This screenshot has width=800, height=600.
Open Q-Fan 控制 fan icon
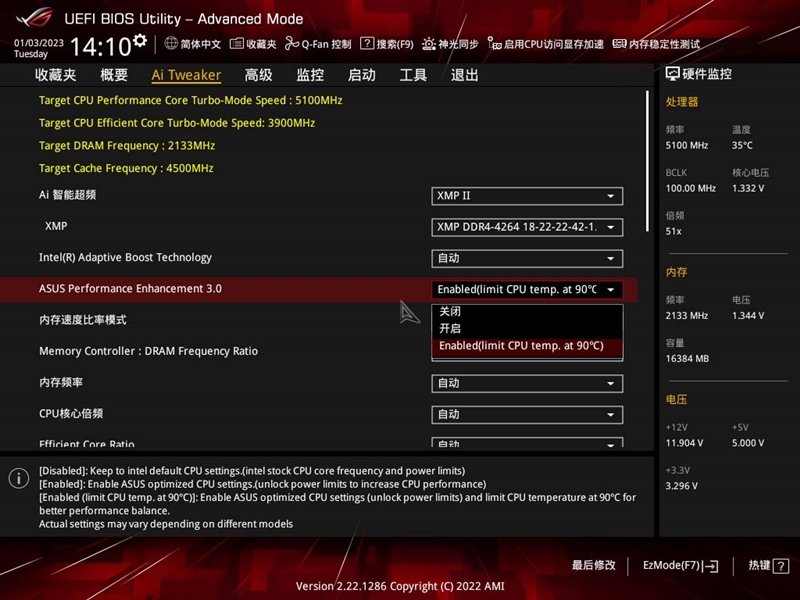click(292, 43)
